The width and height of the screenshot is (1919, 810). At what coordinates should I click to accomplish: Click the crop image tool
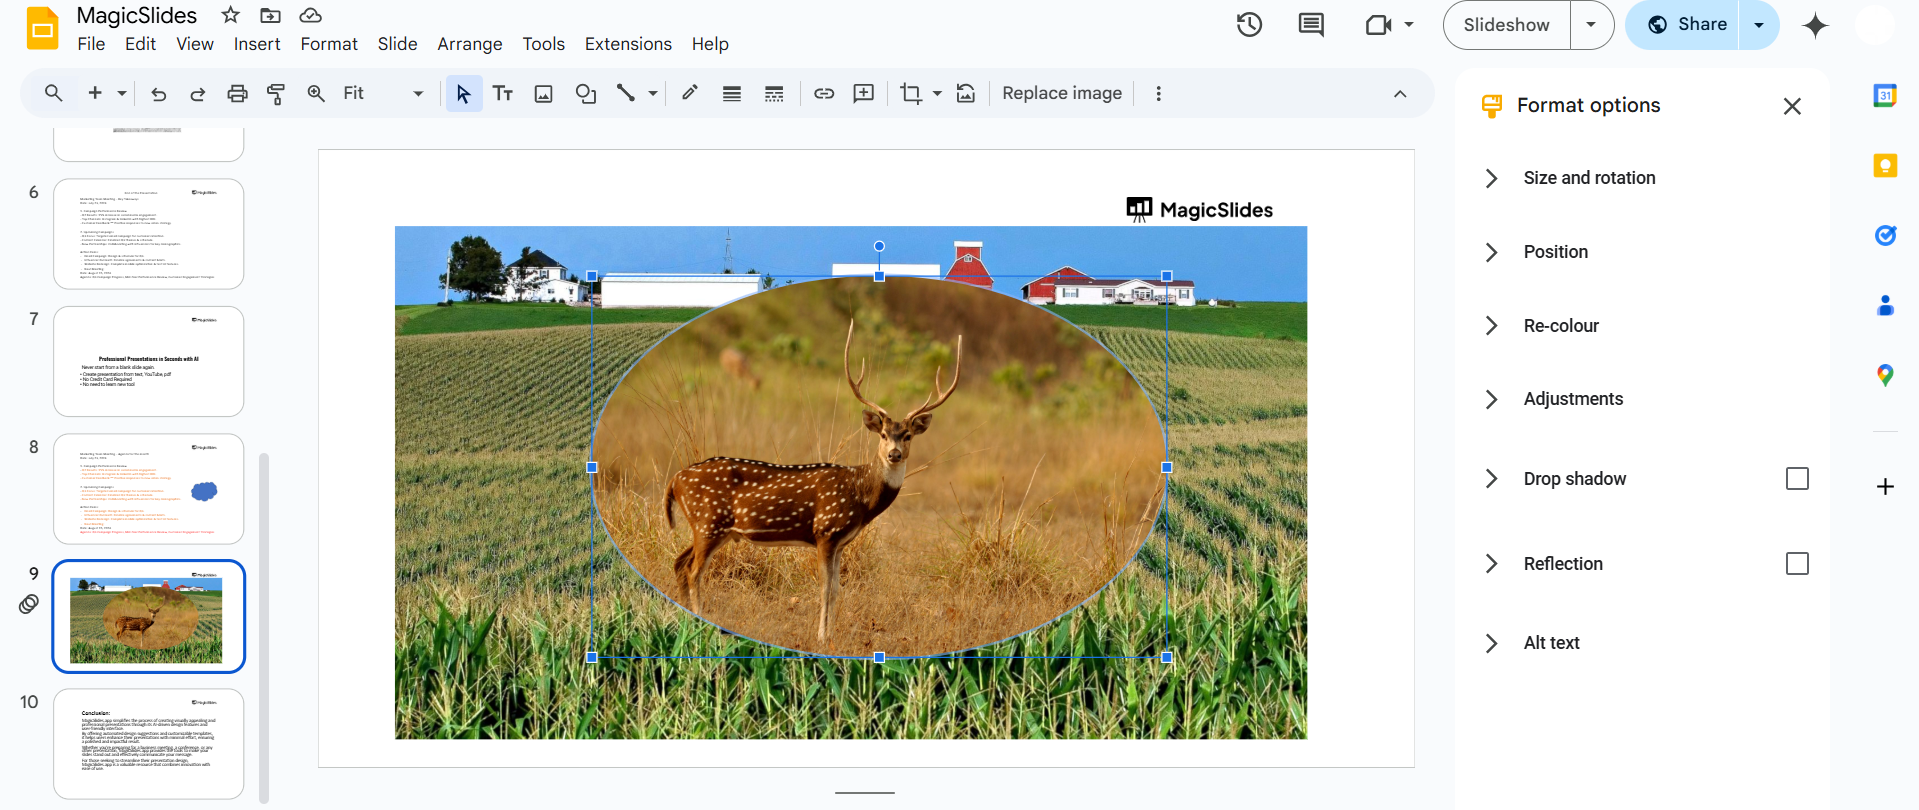click(910, 93)
